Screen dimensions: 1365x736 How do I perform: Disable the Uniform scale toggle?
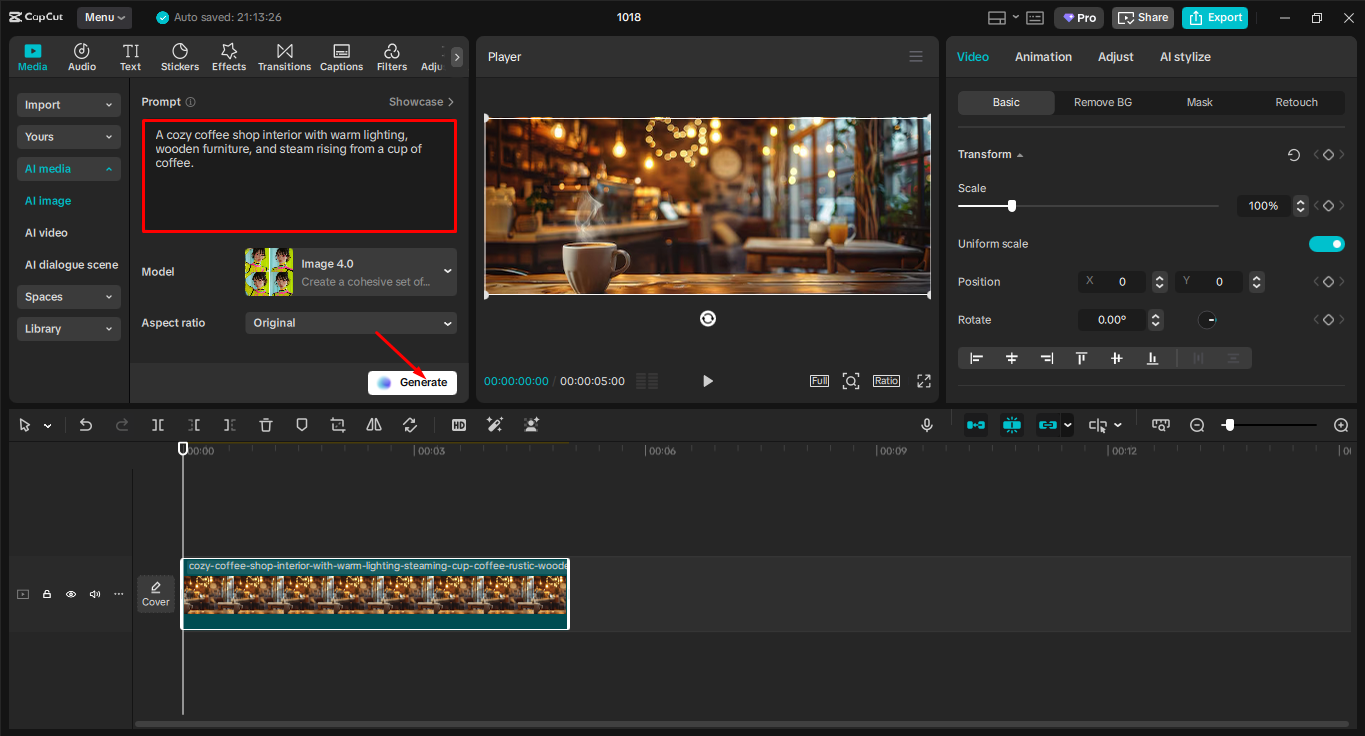[x=1326, y=243]
